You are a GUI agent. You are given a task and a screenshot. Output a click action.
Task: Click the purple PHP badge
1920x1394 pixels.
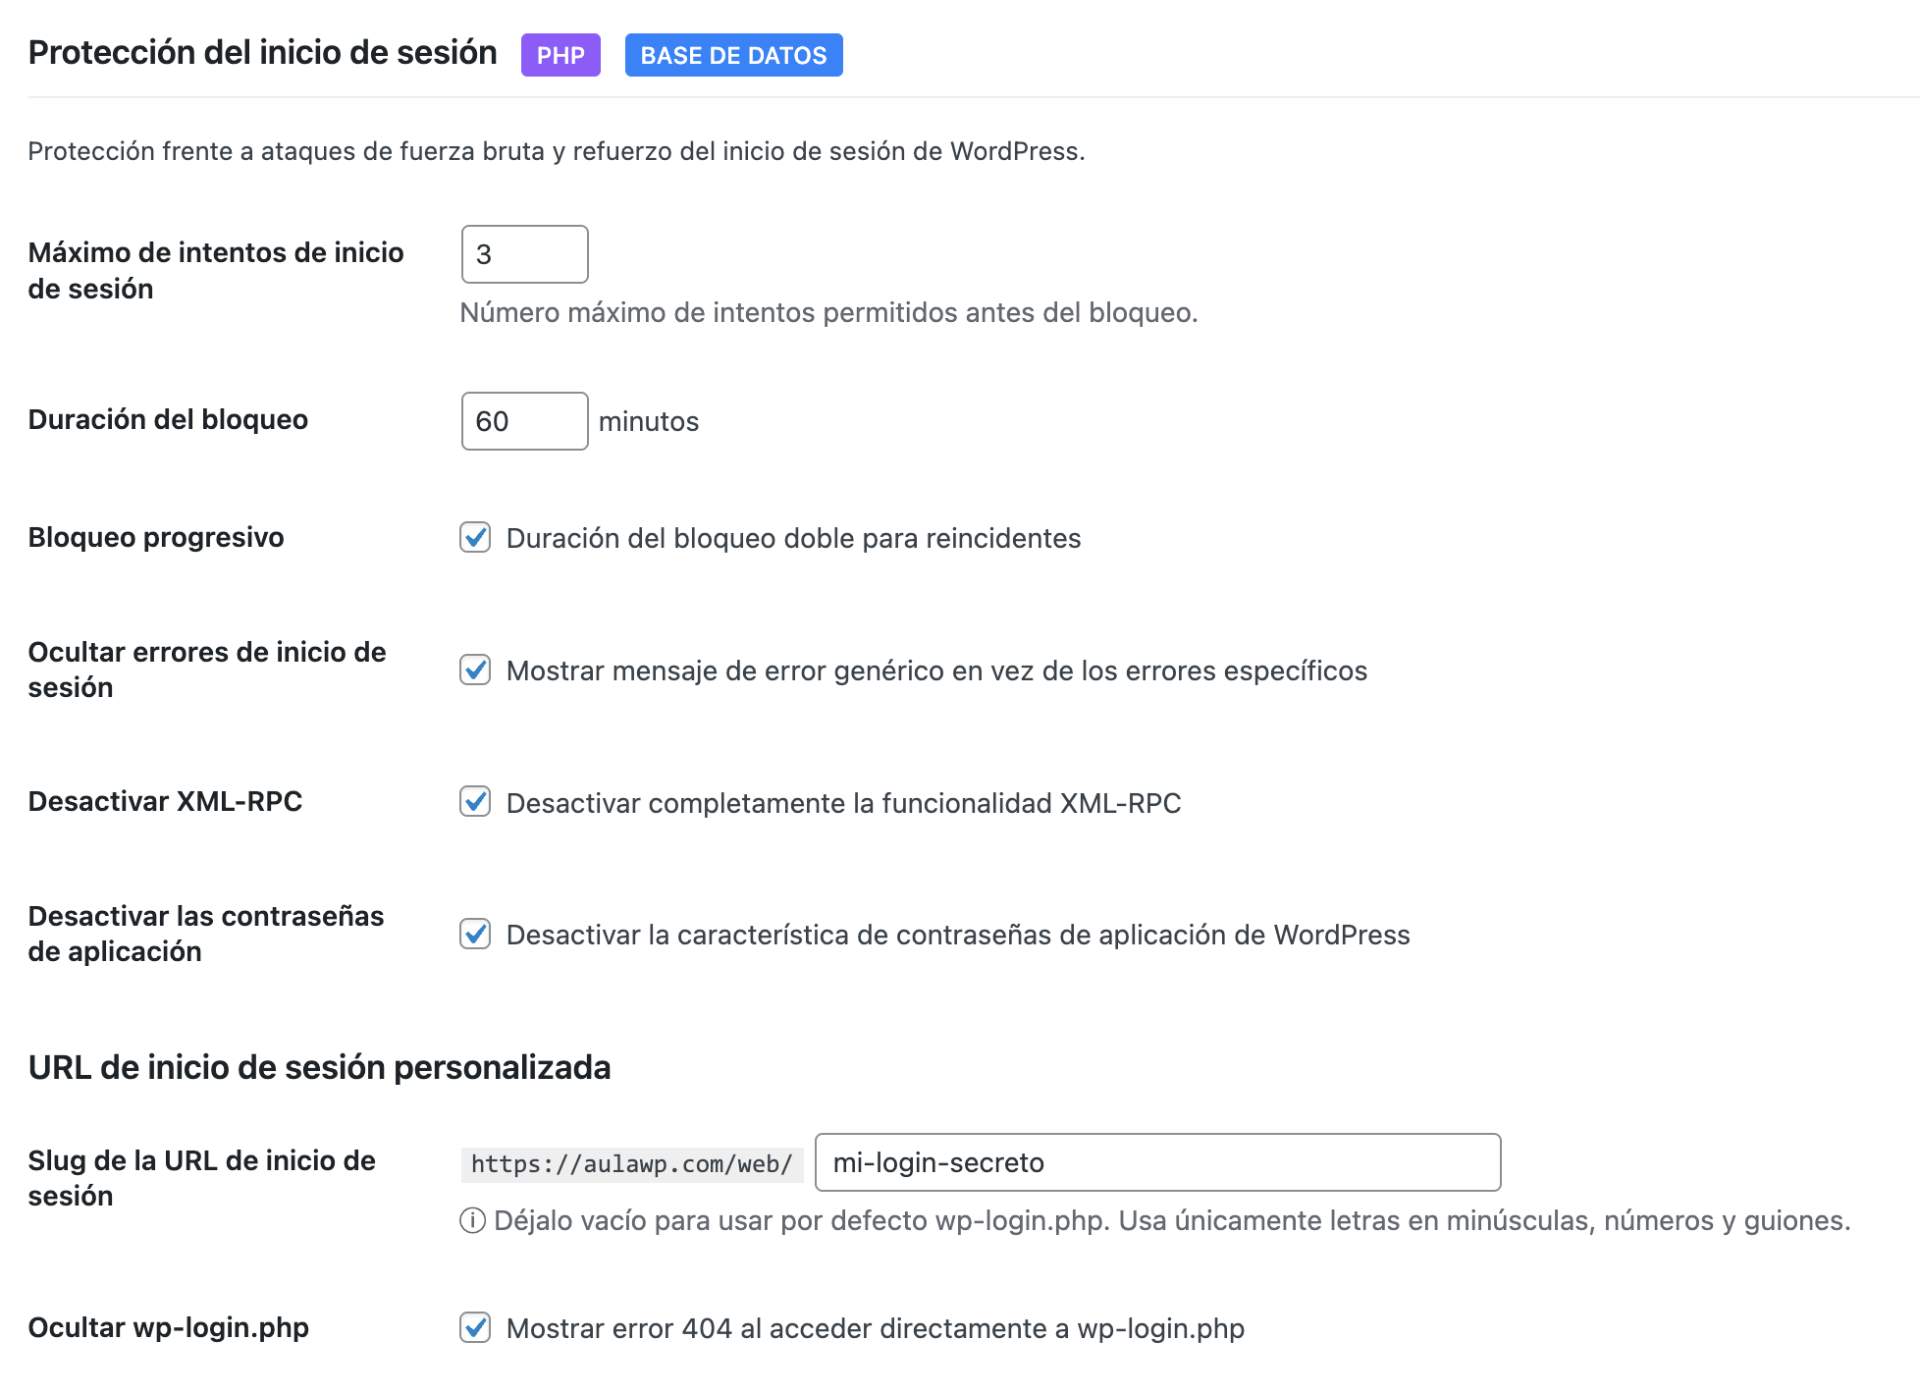pos(560,55)
